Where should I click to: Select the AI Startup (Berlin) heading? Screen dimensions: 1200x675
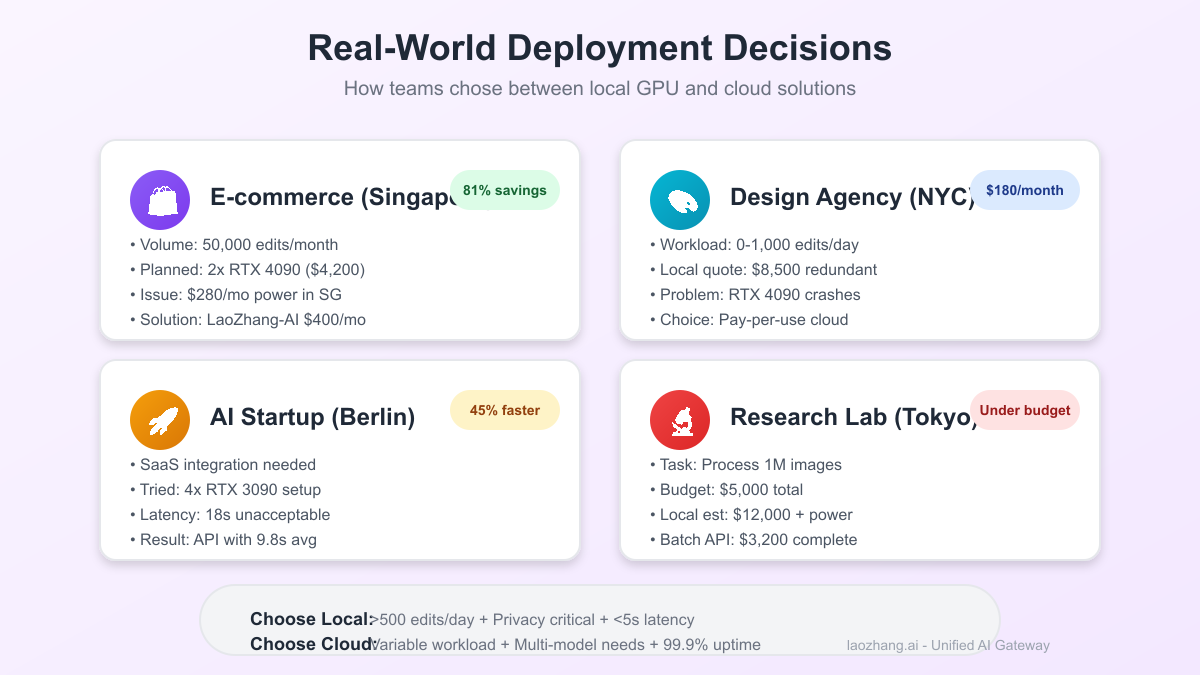(x=312, y=417)
